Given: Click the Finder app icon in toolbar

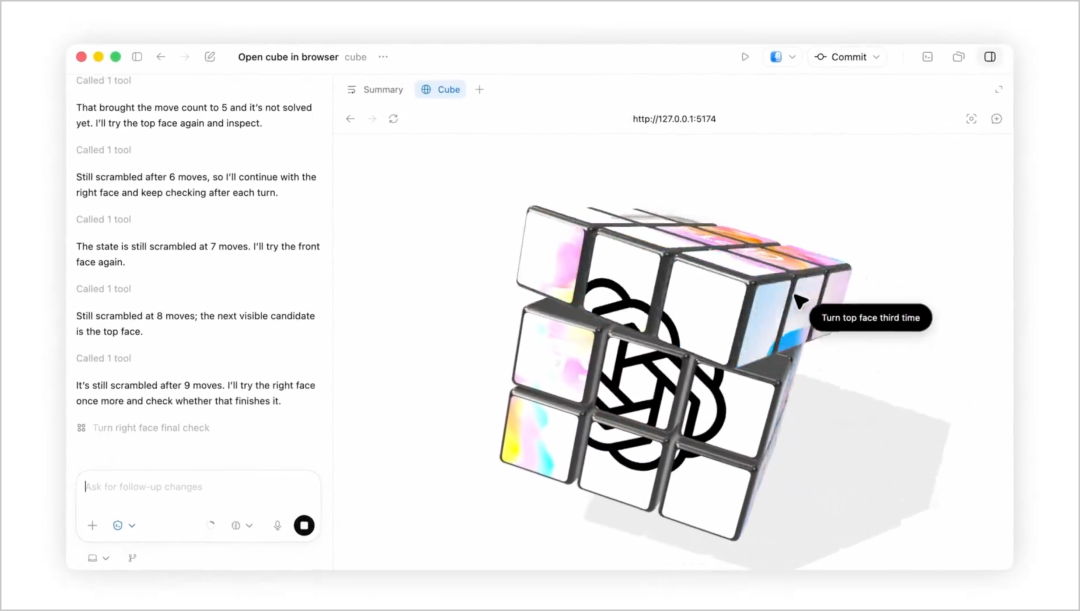Looking at the screenshot, I should coord(776,57).
